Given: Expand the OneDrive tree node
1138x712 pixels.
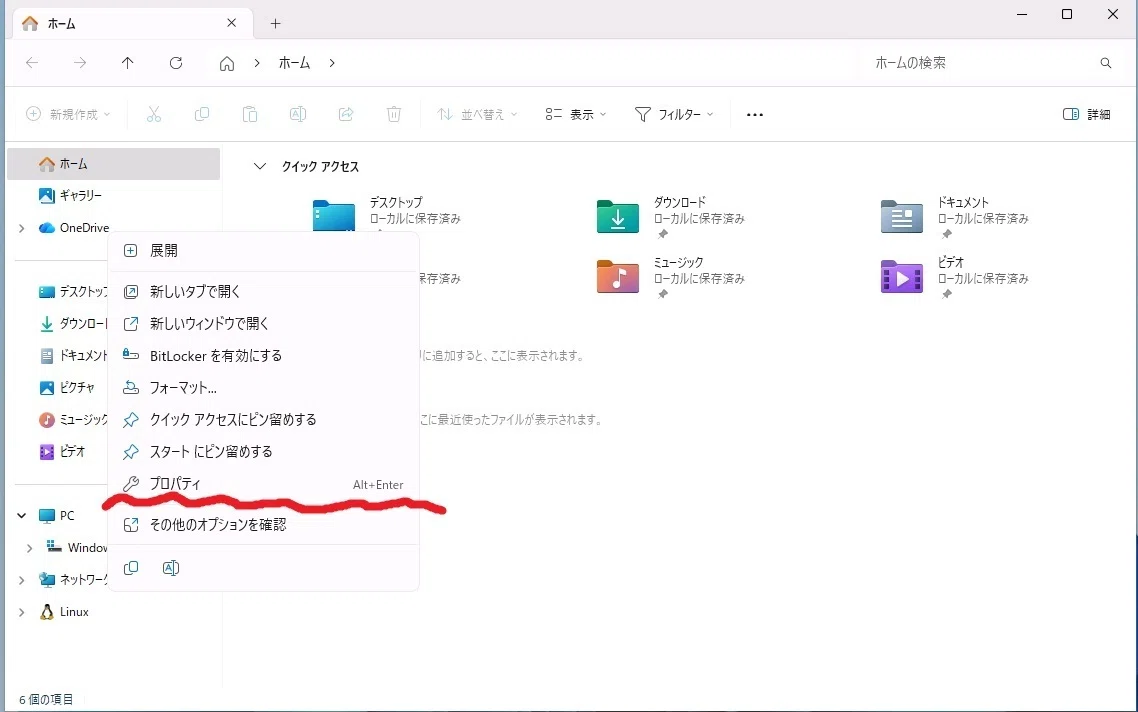Looking at the screenshot, I should point(22,228).
